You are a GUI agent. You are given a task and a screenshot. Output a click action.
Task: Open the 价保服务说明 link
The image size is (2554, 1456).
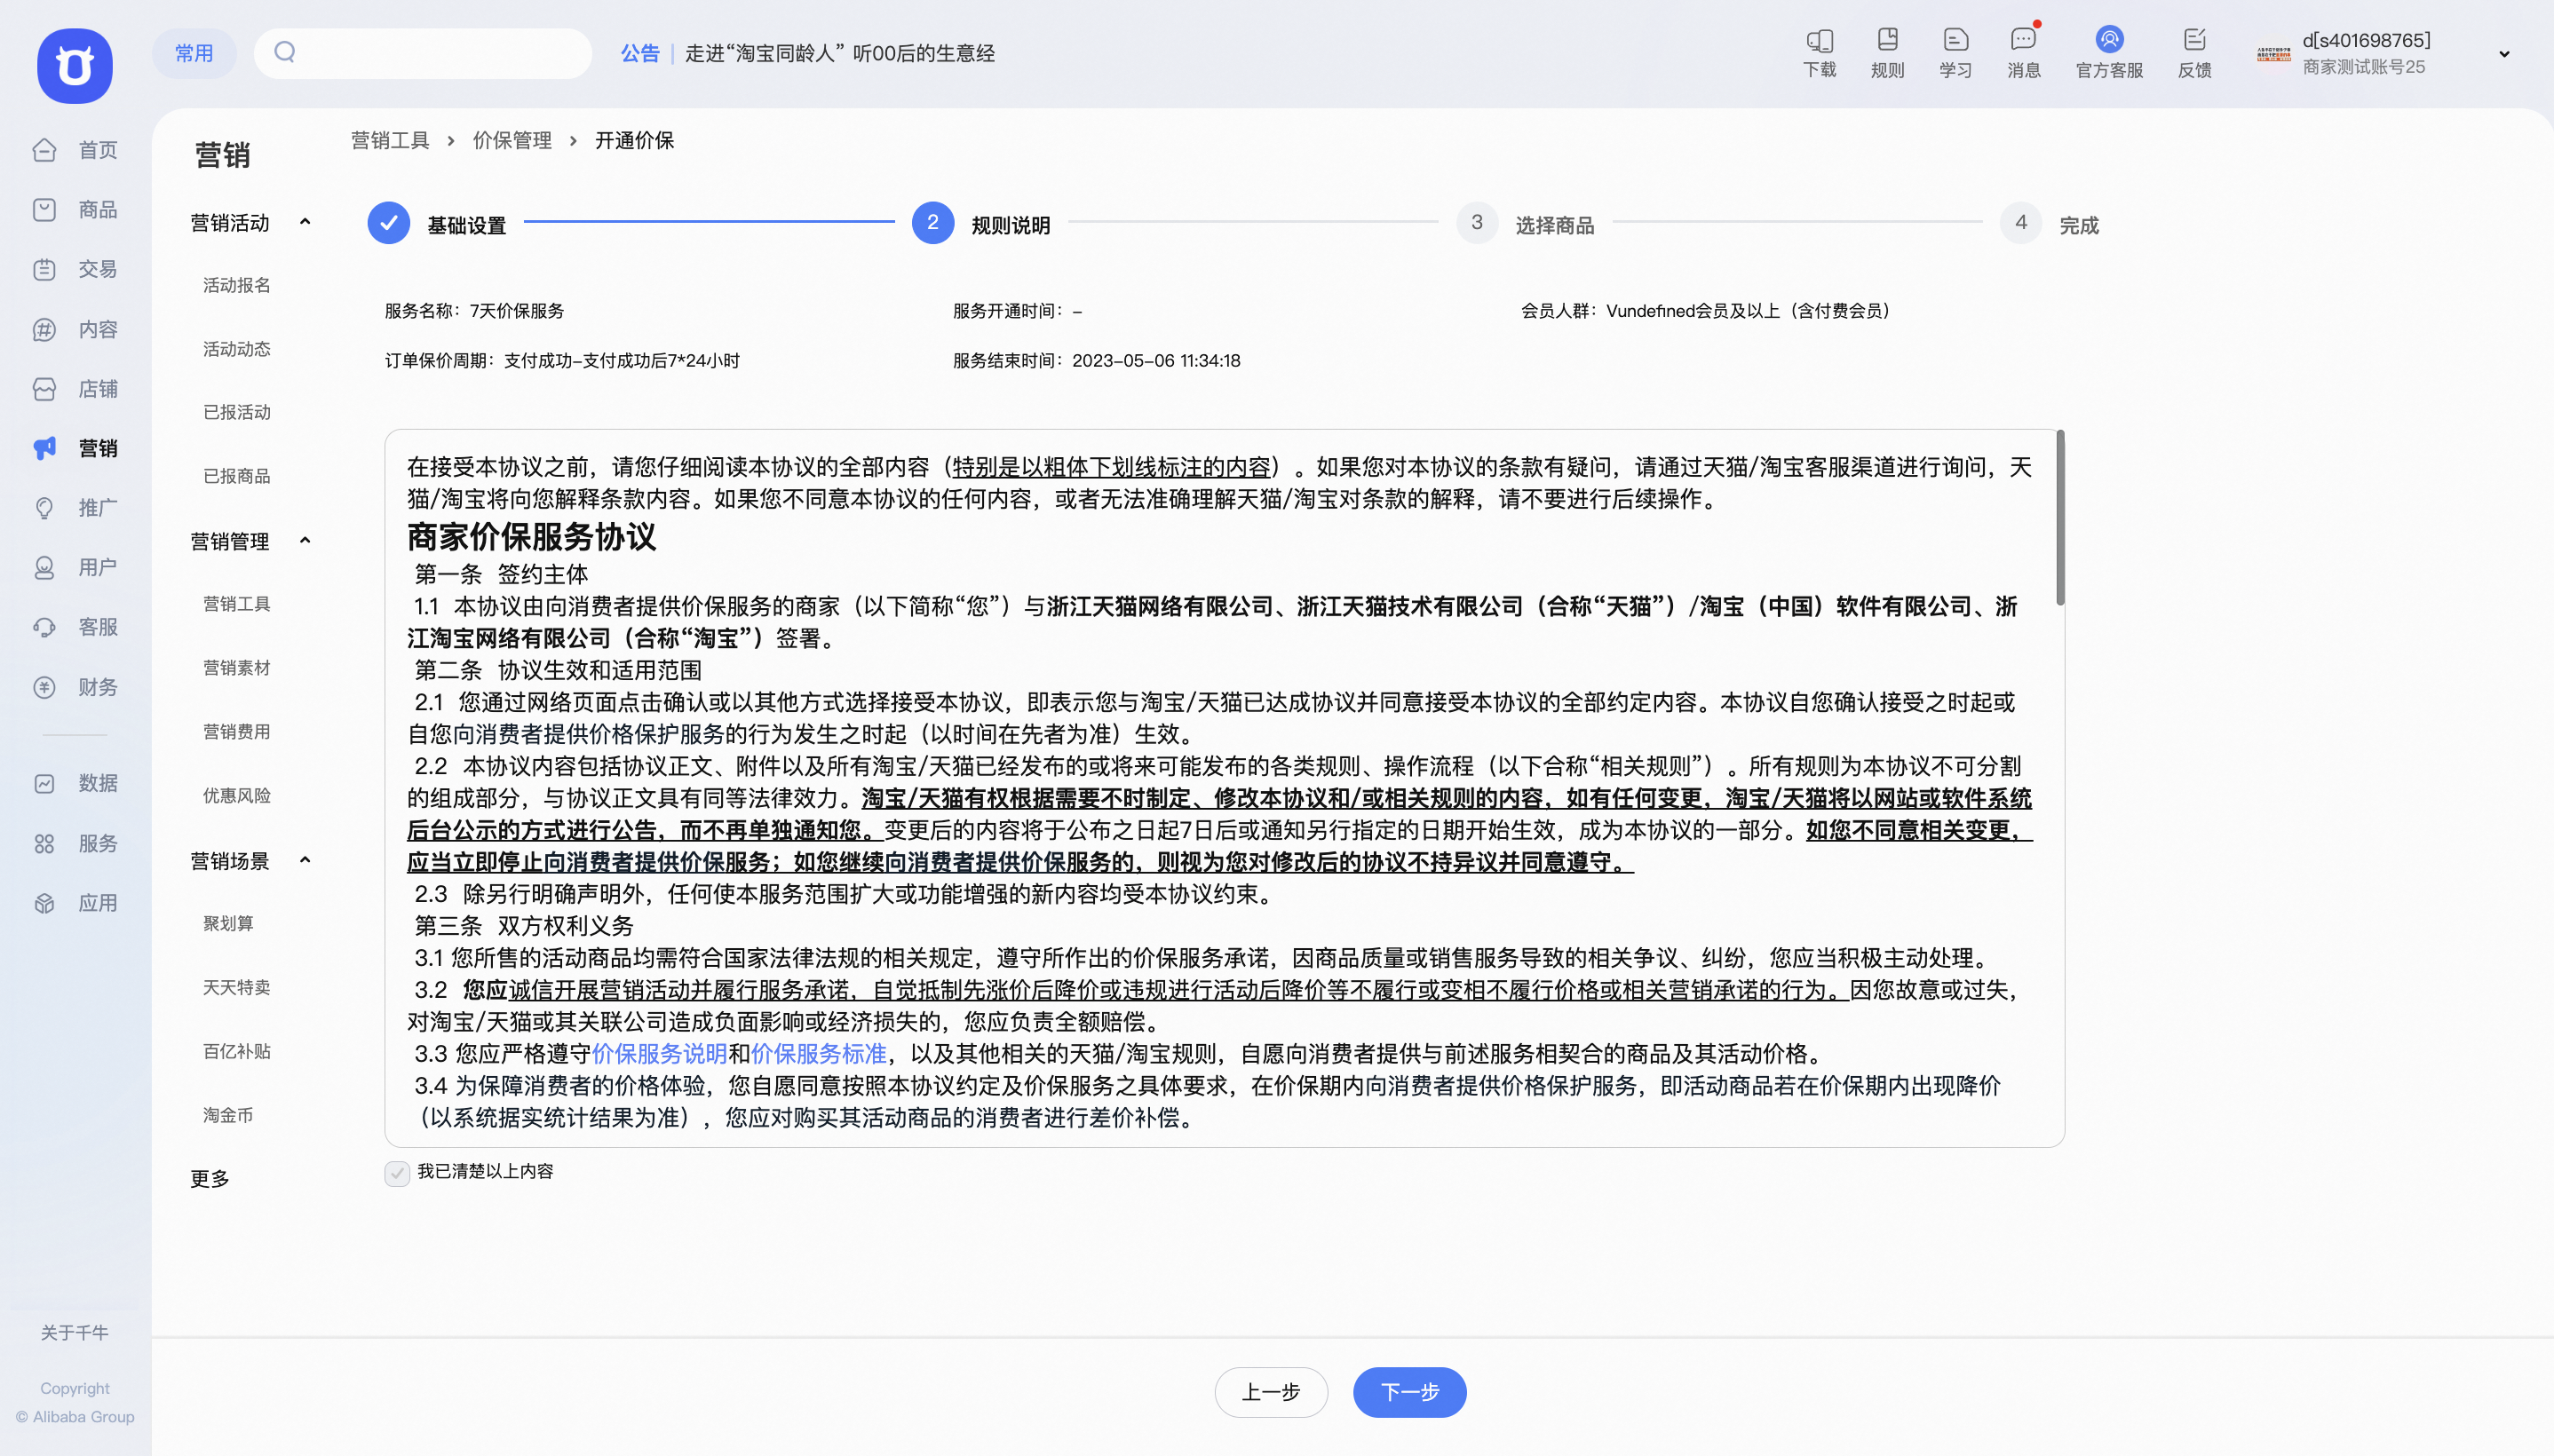[660, 1054]
